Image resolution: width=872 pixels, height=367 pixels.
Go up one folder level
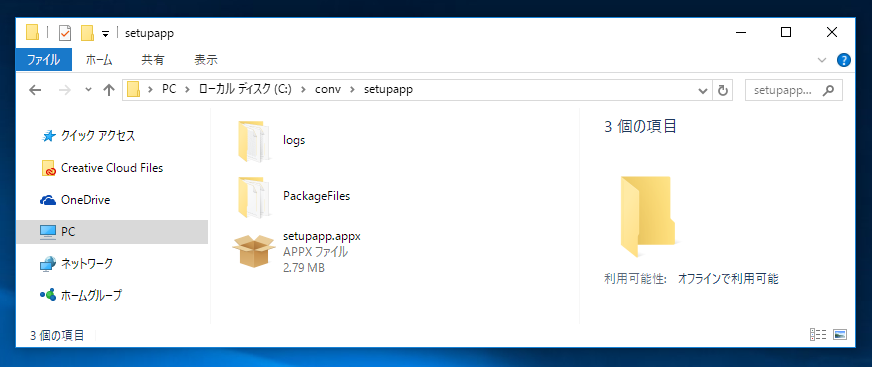pyautogui.click(x=109, y=90)
